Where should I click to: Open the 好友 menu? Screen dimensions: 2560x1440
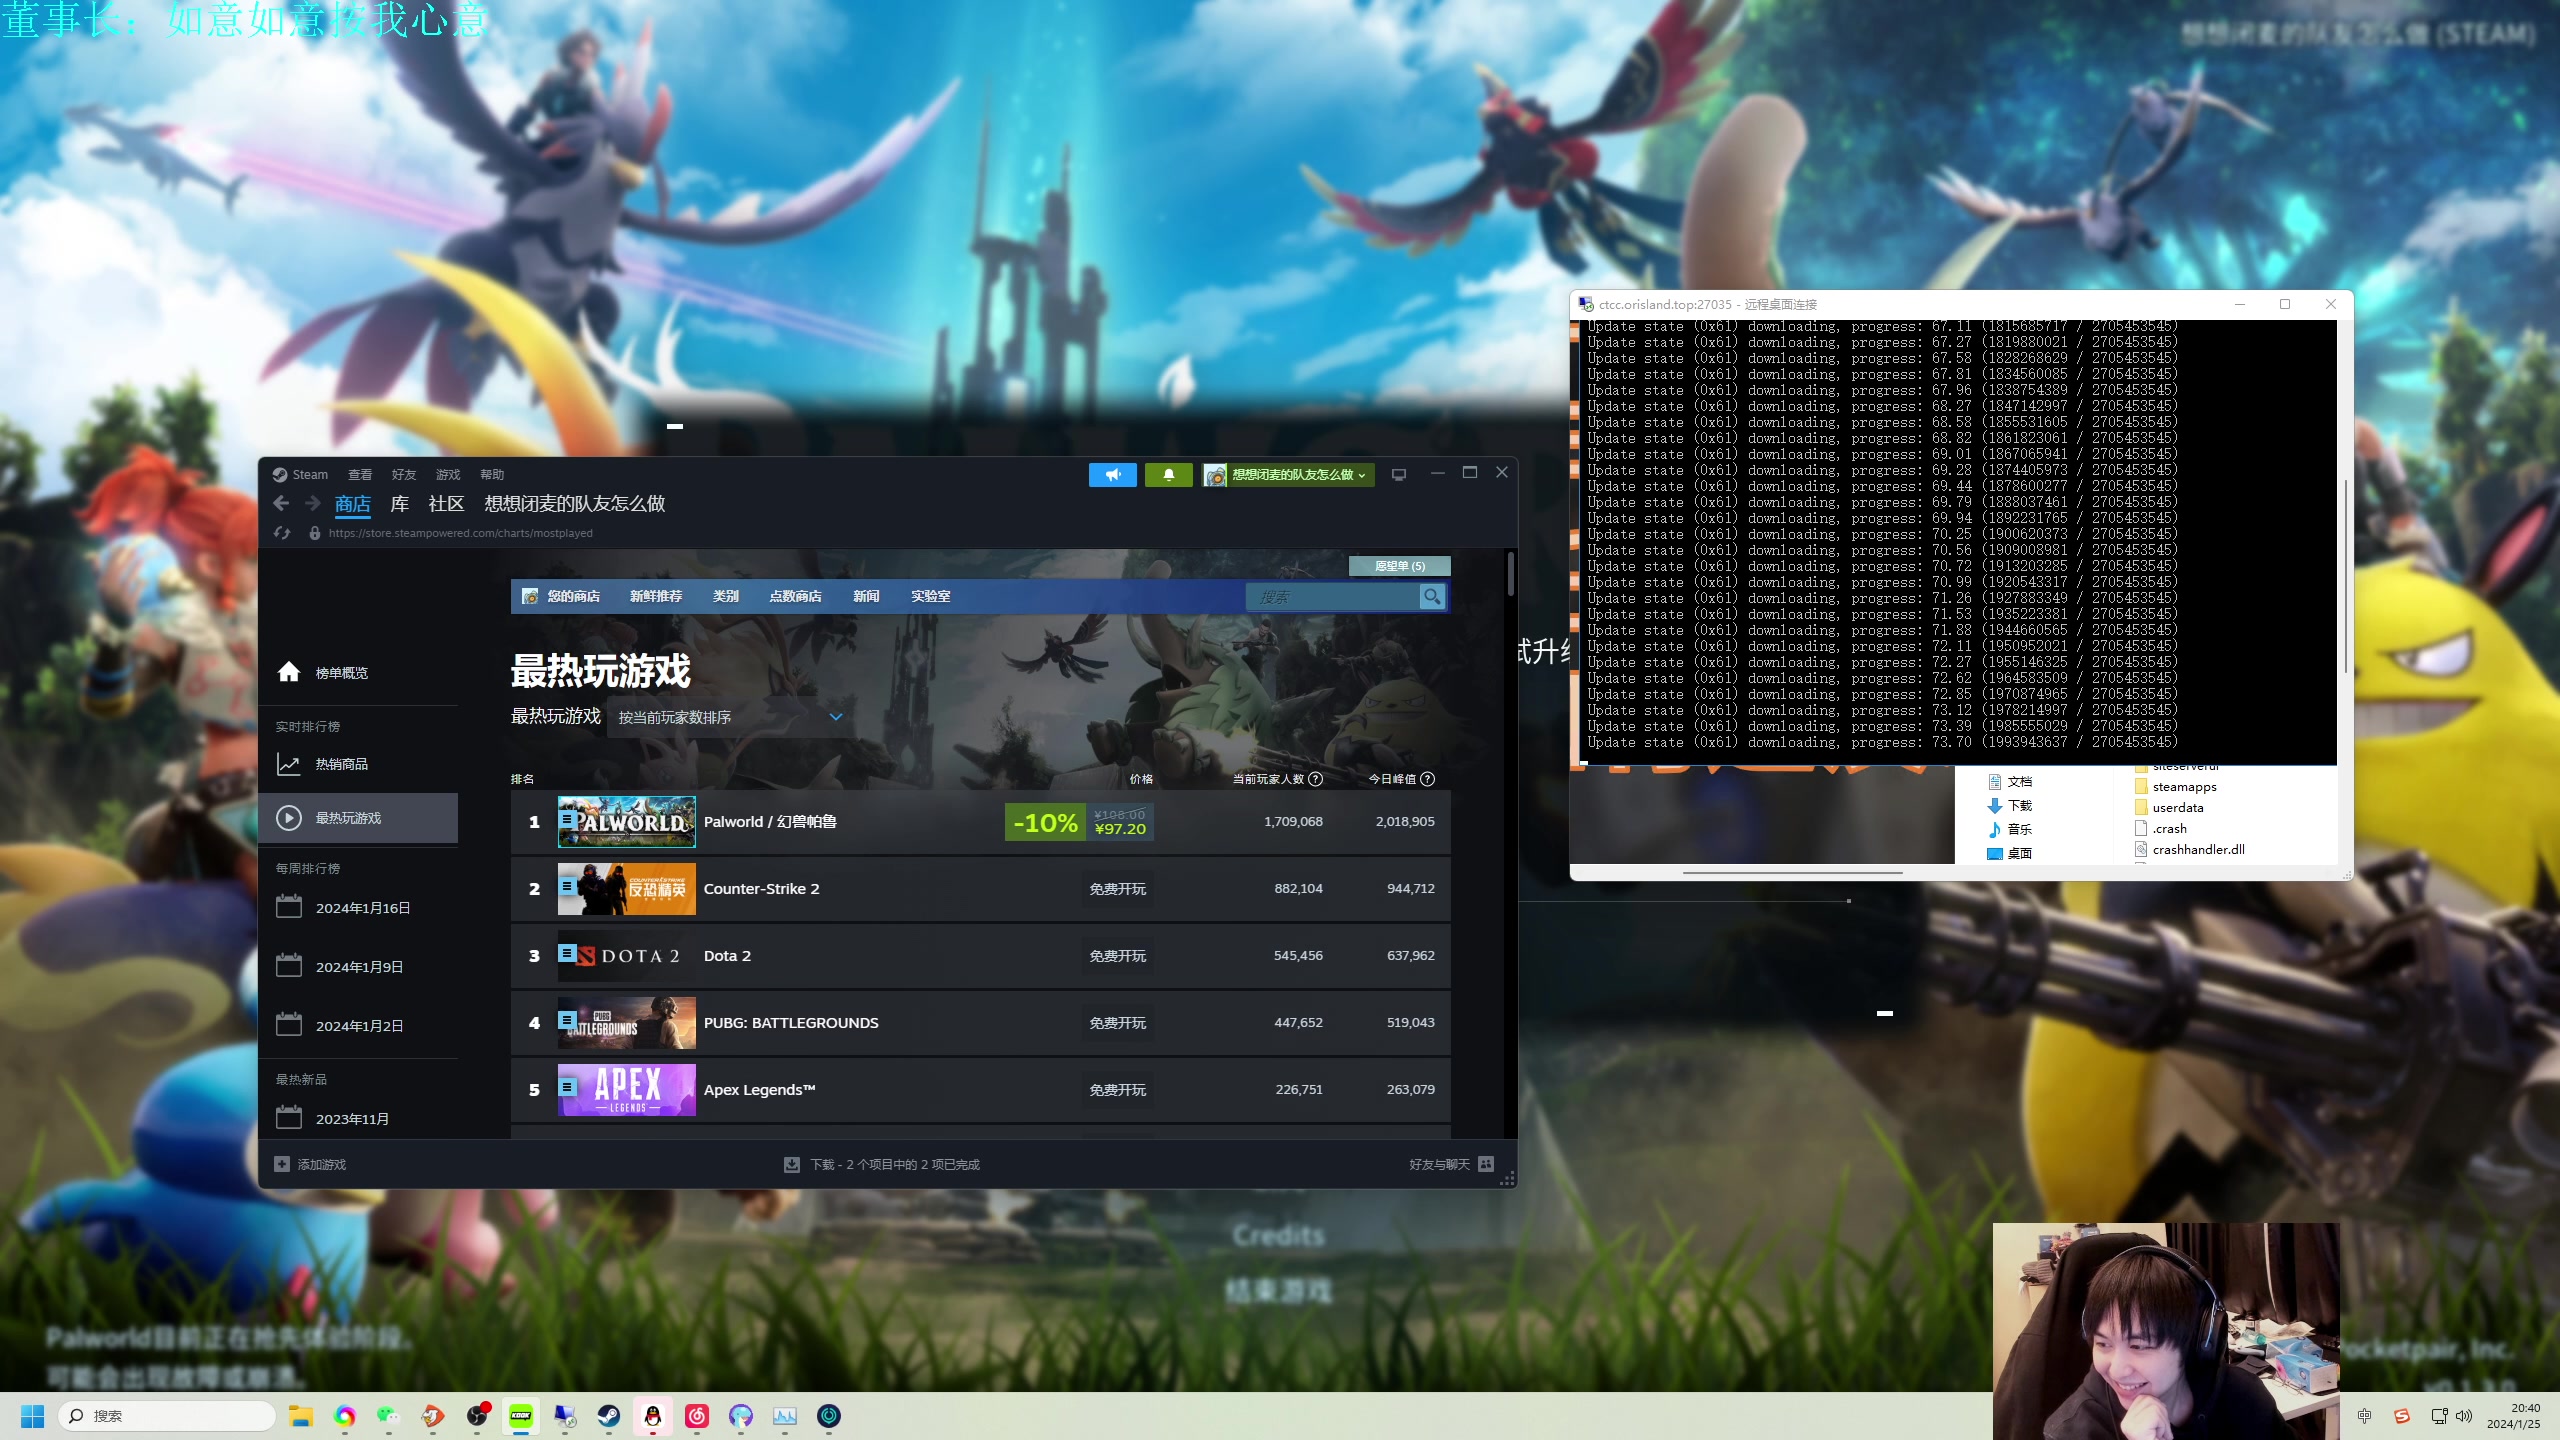(x=404, y=475)
